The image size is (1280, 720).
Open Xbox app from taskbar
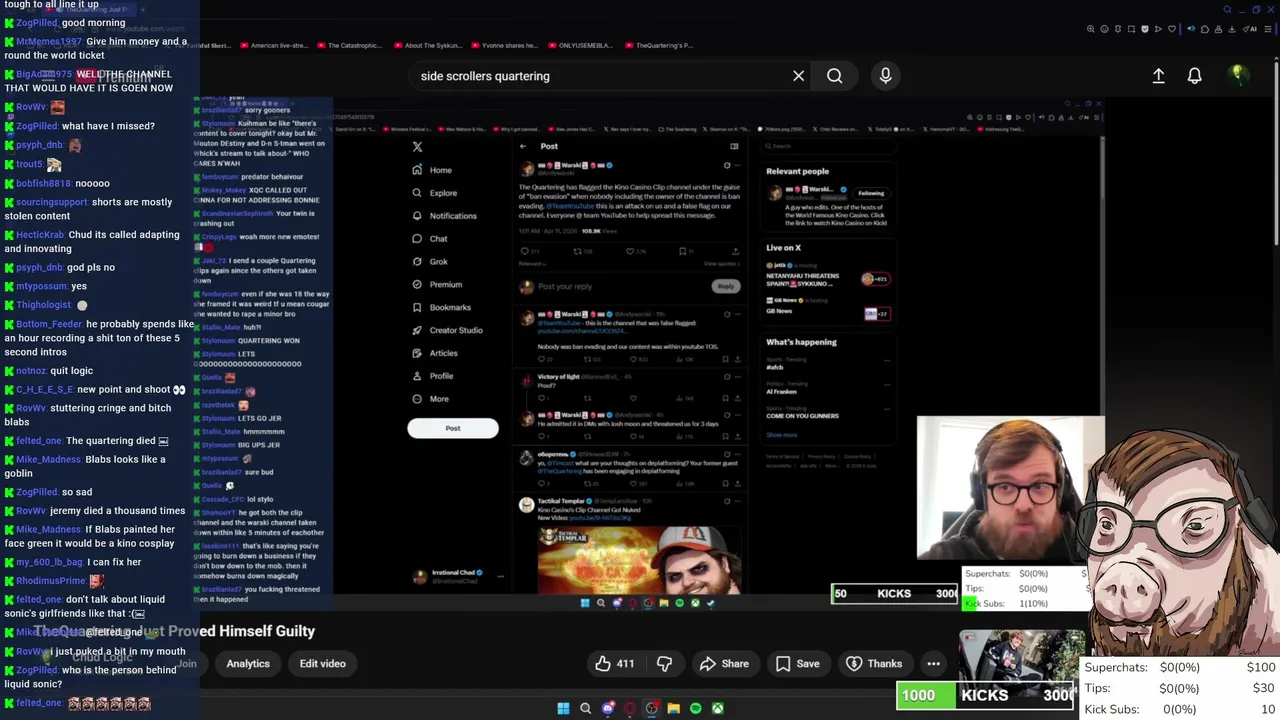(717, 709)
